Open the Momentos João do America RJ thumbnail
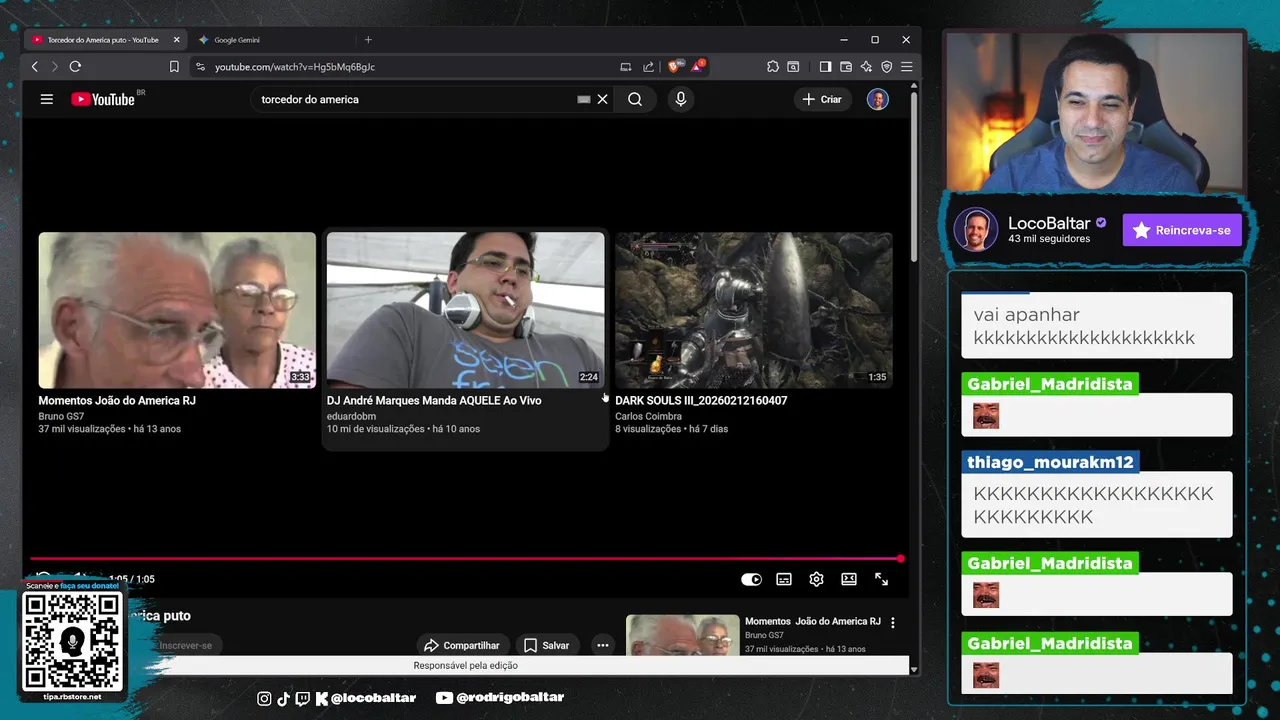 click(x=177, y=310)
